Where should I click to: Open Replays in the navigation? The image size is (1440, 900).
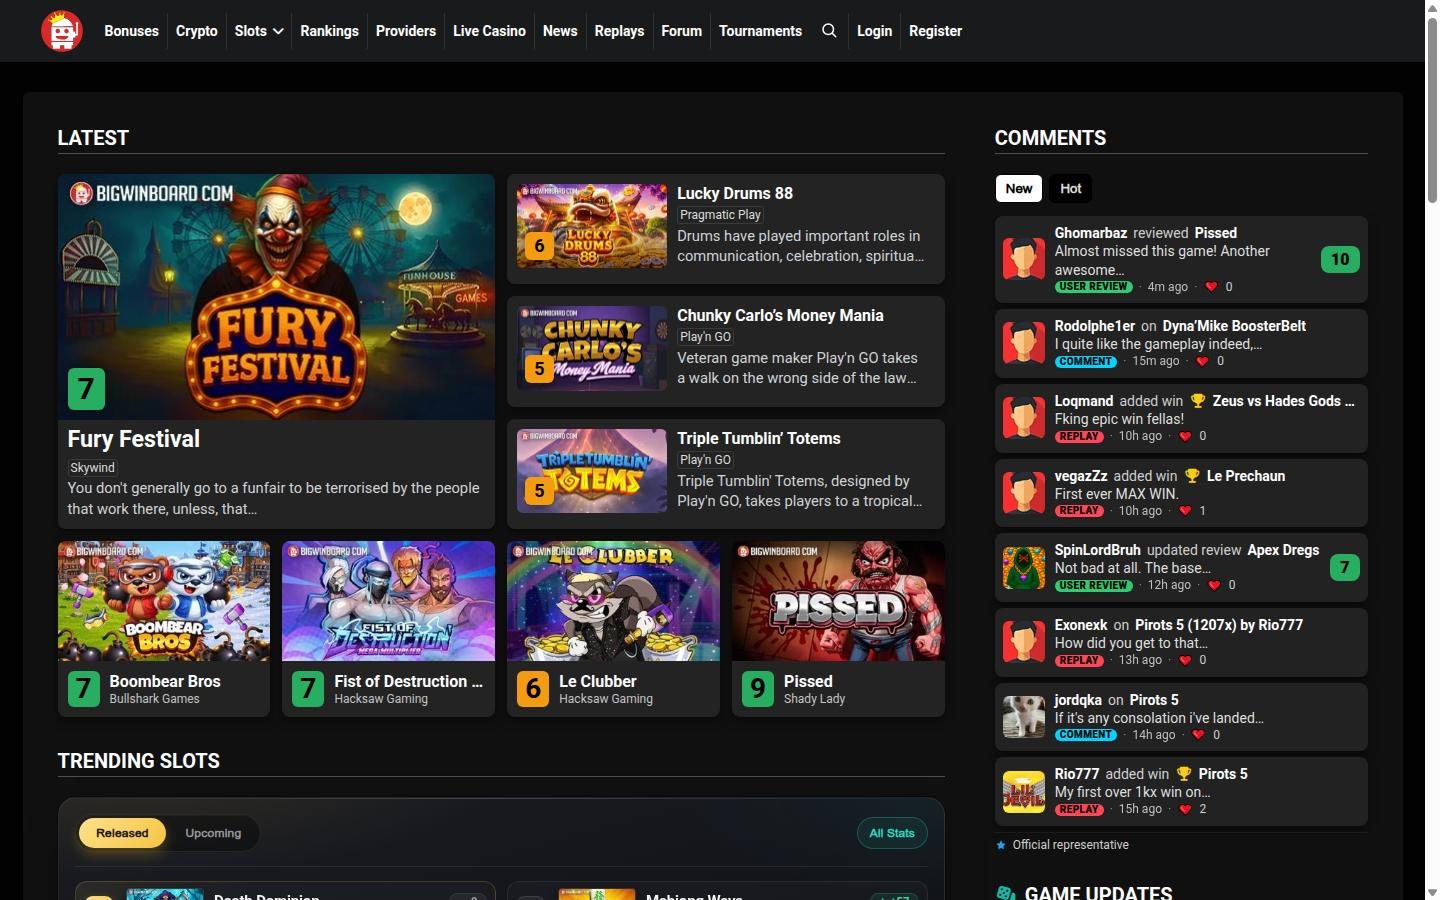point(619,31)
